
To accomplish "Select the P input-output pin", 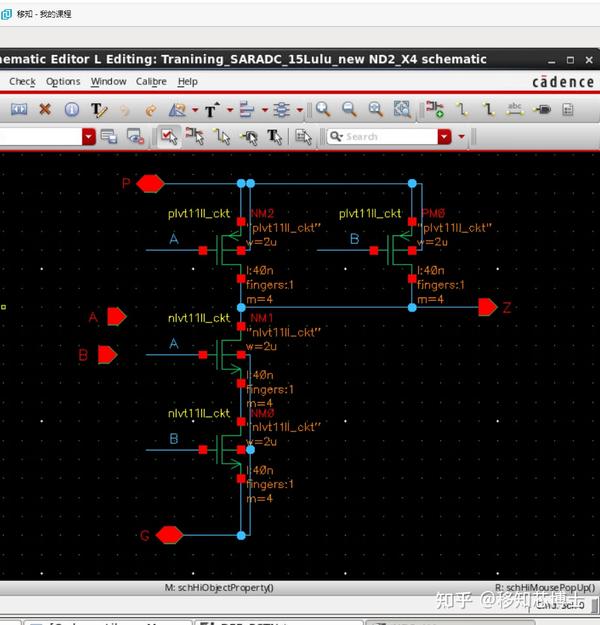I will (150, 183).
